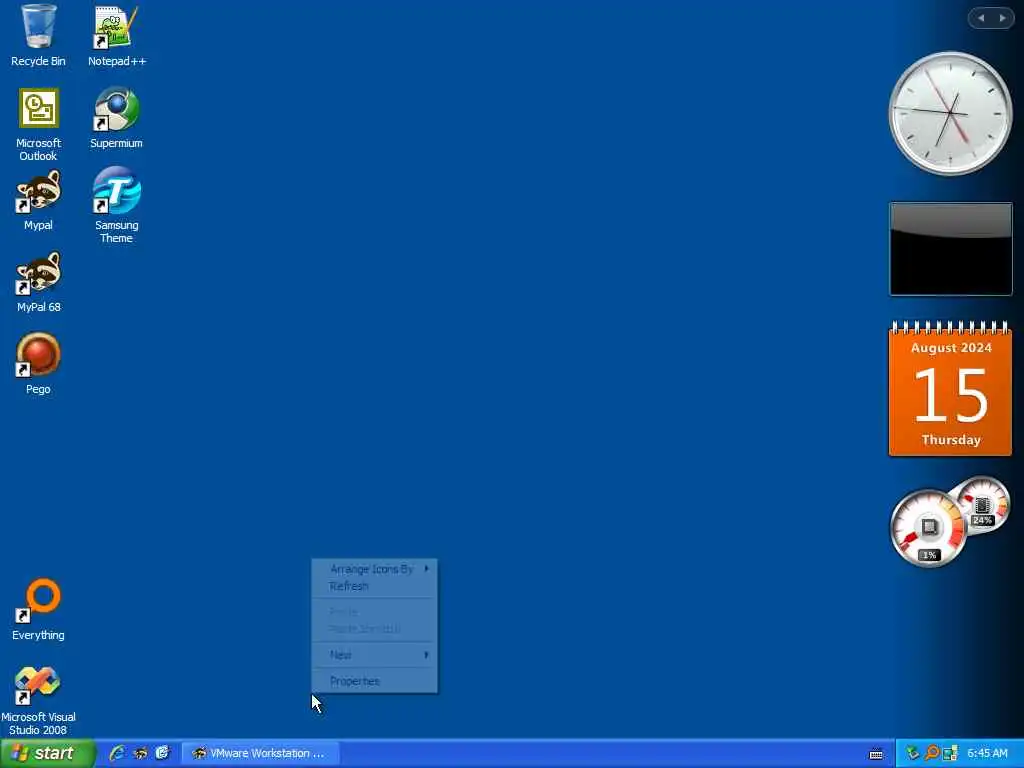1024x768 pixels.
Task: Click the sidebar next gadget arrow
Action: [x=1002, y=18]
